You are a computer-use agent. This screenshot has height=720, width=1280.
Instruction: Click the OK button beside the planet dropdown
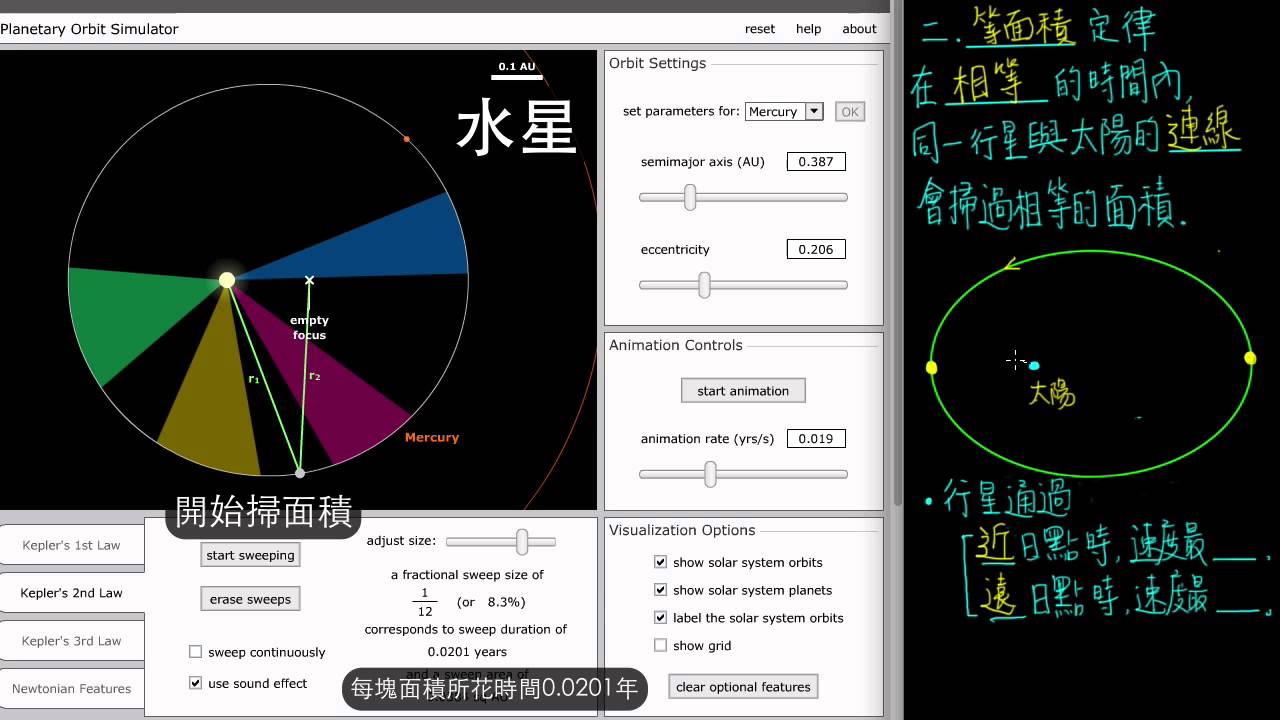[x=850, y=112]
